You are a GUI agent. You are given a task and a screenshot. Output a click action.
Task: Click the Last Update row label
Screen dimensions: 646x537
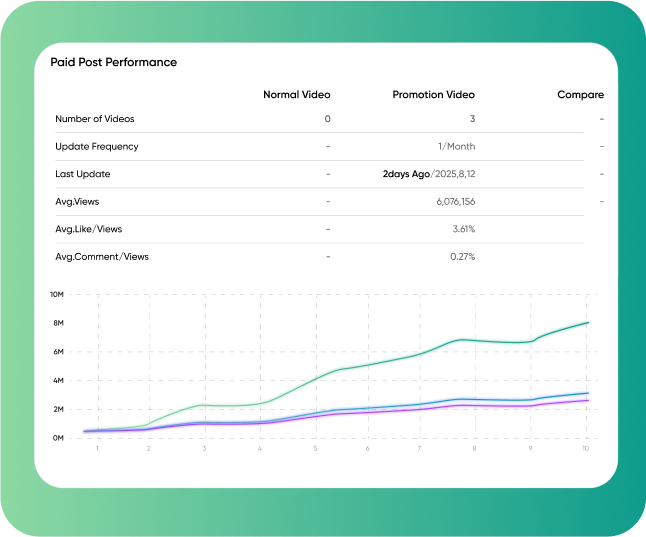[x=83, y=174]
